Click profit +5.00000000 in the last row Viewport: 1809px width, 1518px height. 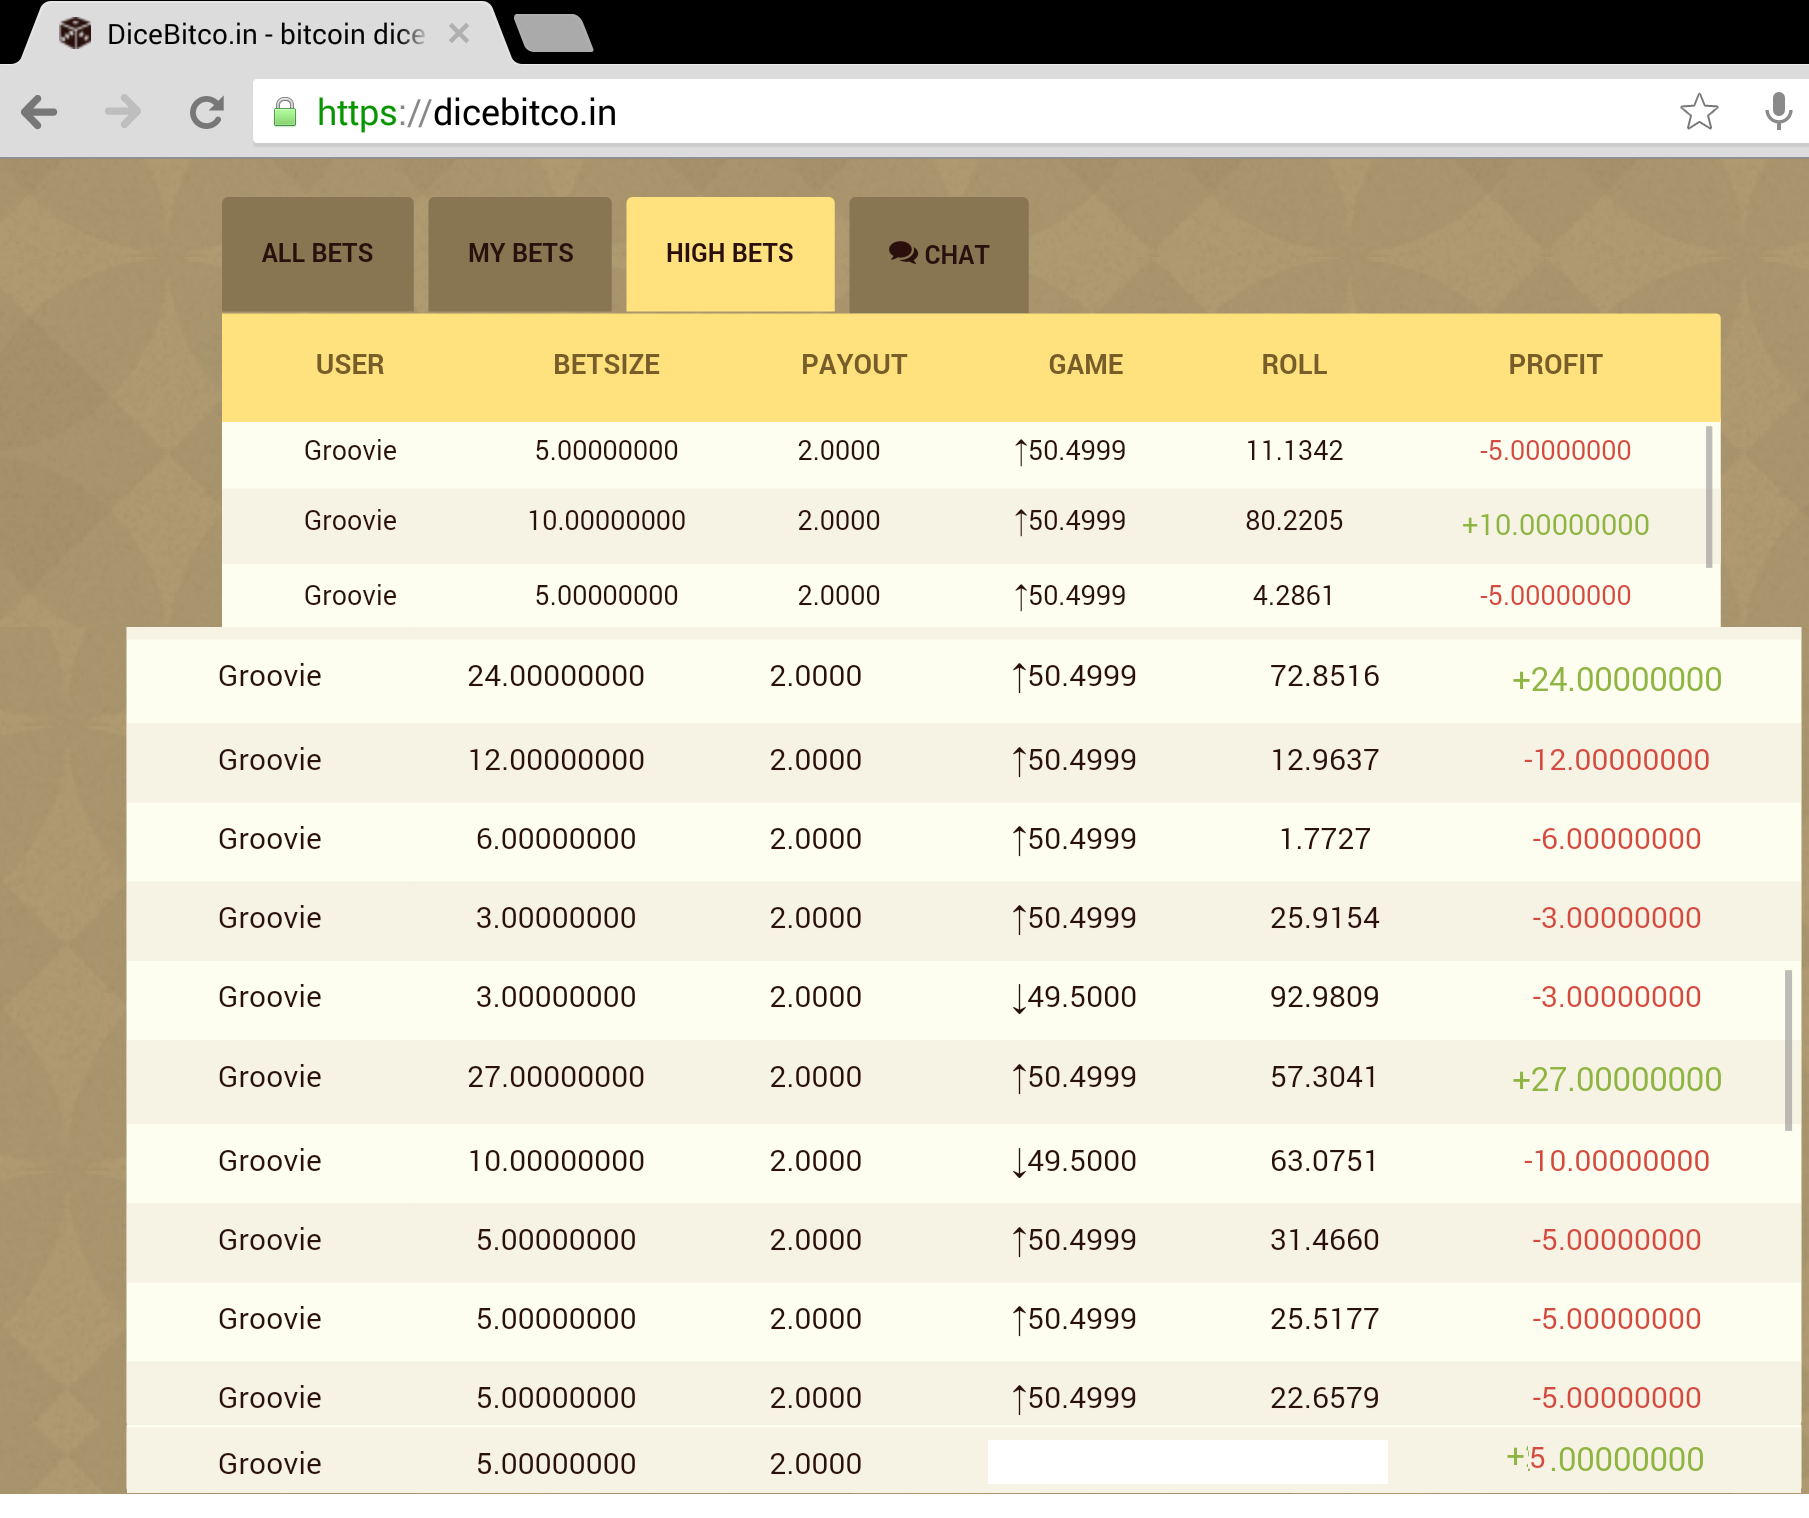(1605, 1459)
